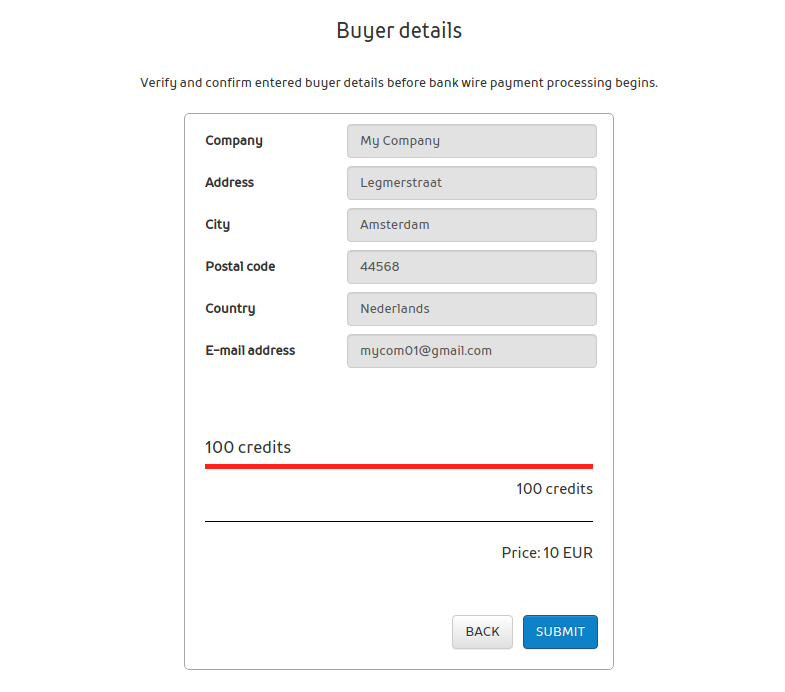Click the Postal code field 44568

[x=471, y=267]
